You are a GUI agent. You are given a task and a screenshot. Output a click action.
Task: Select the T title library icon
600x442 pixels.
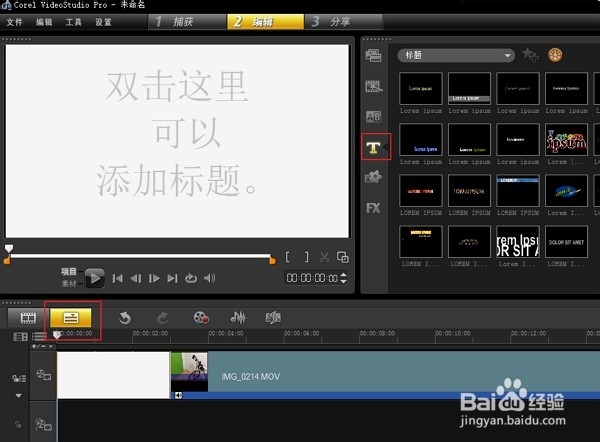(373, 147)
